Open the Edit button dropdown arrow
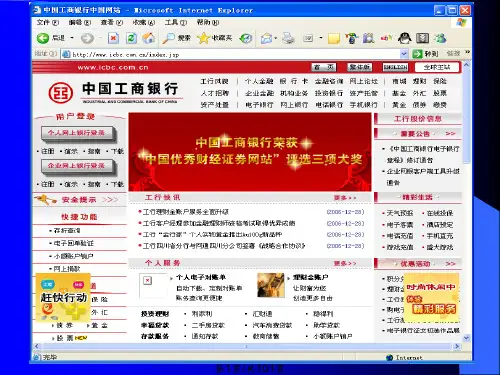 point(321,38)
